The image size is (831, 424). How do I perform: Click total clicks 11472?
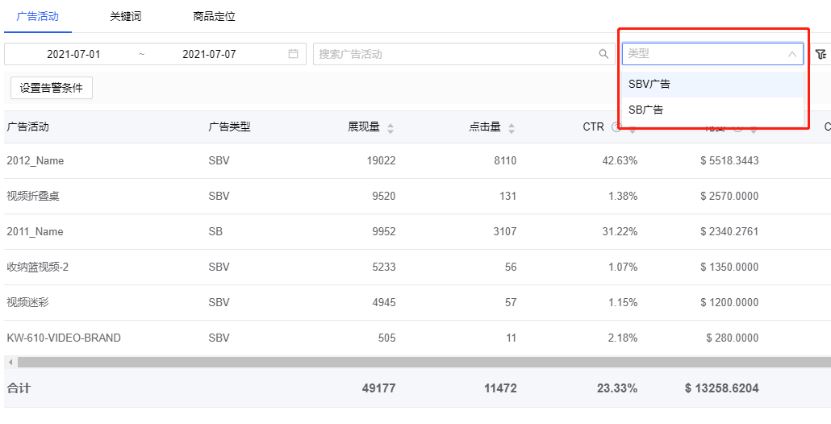500,388
